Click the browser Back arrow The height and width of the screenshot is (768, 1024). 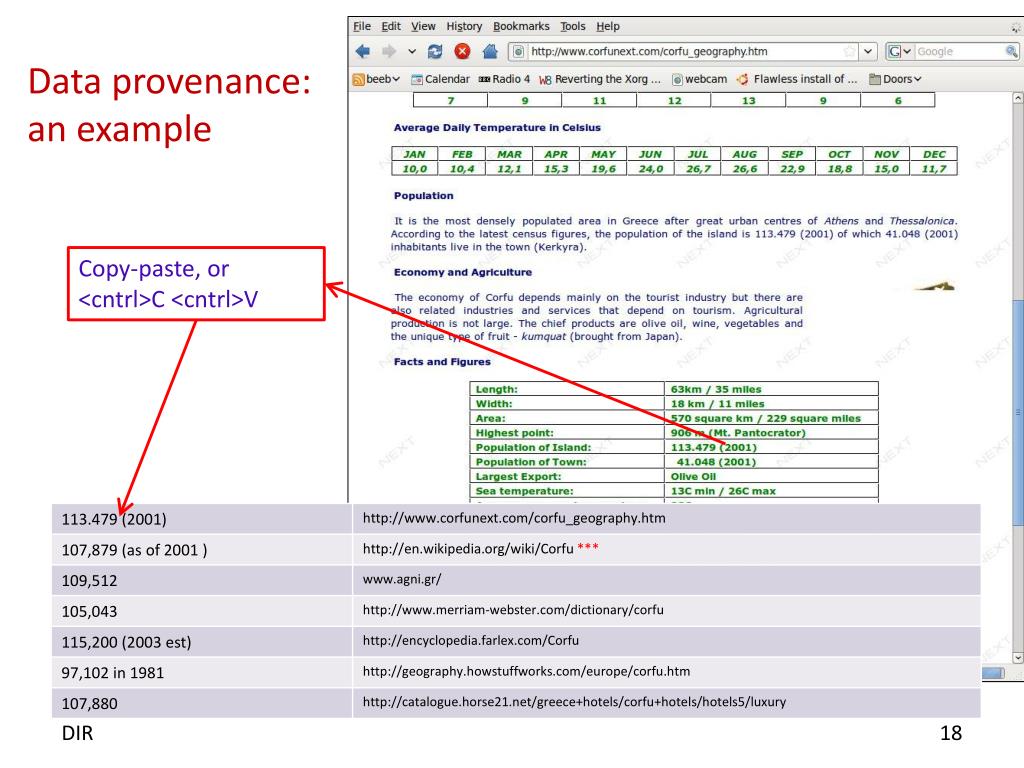tap(362, 51)
